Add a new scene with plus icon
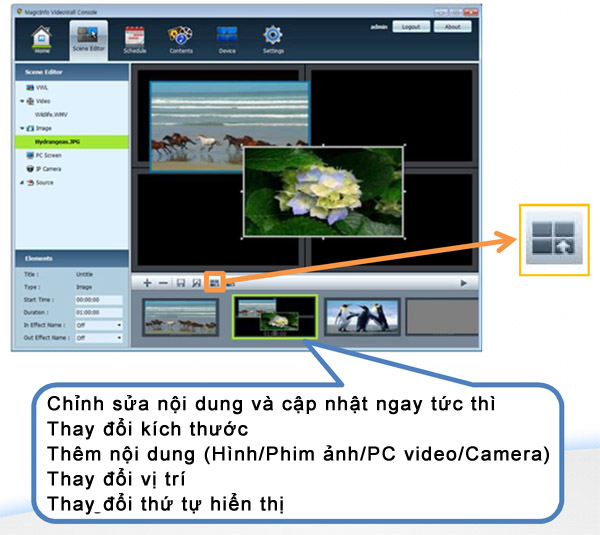600x535 pixels. [148, 283]
